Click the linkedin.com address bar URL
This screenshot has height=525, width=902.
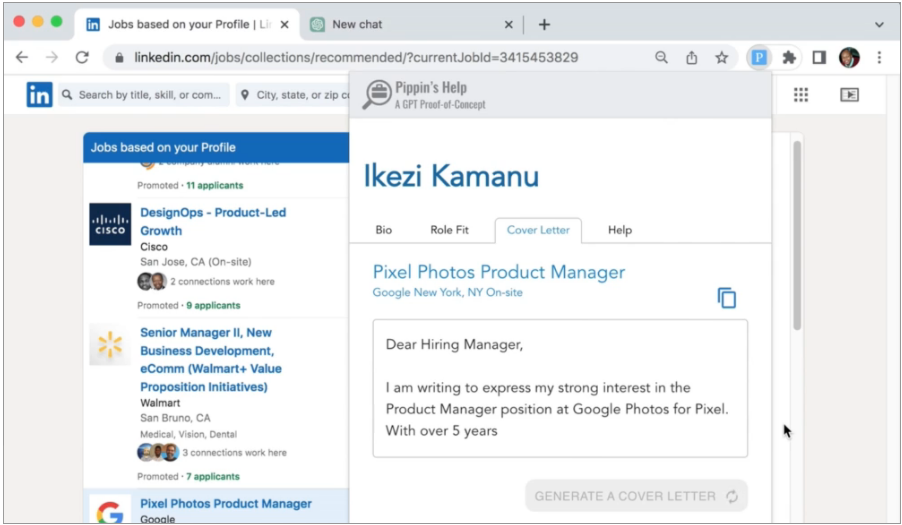coord(356,58)
